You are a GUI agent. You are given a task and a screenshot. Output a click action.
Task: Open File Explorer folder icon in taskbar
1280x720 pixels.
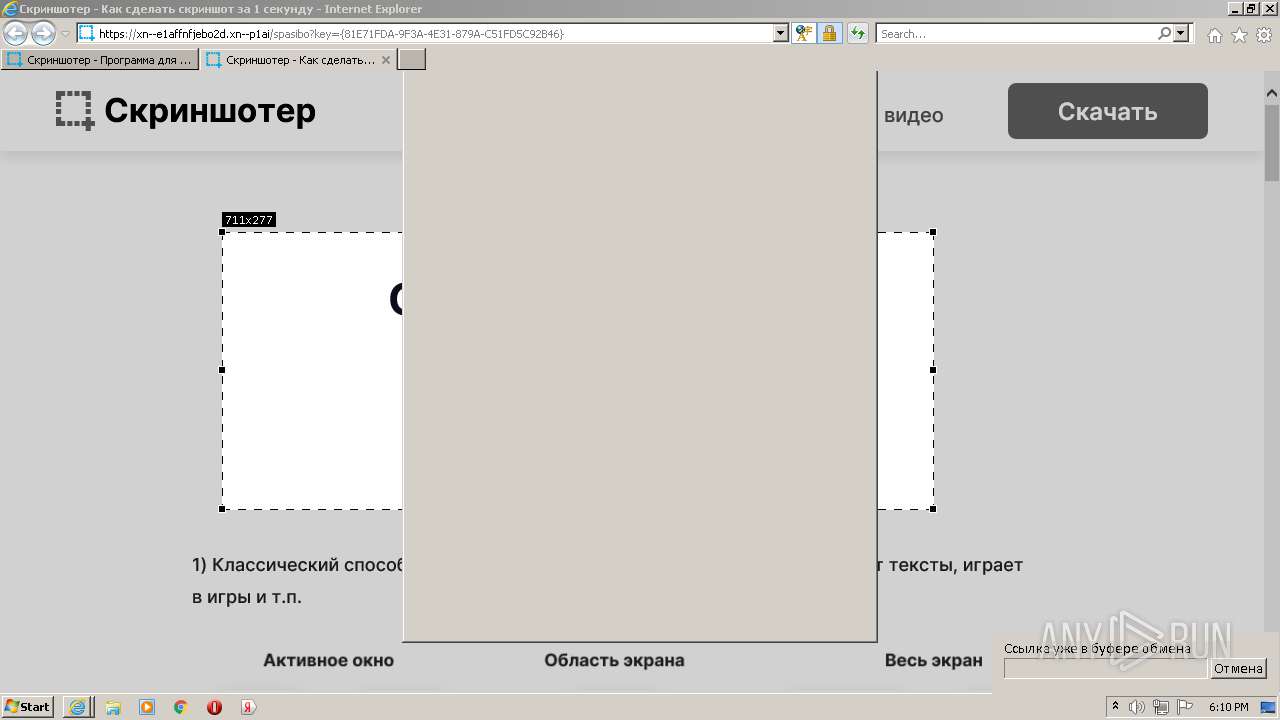coord(113,707)
